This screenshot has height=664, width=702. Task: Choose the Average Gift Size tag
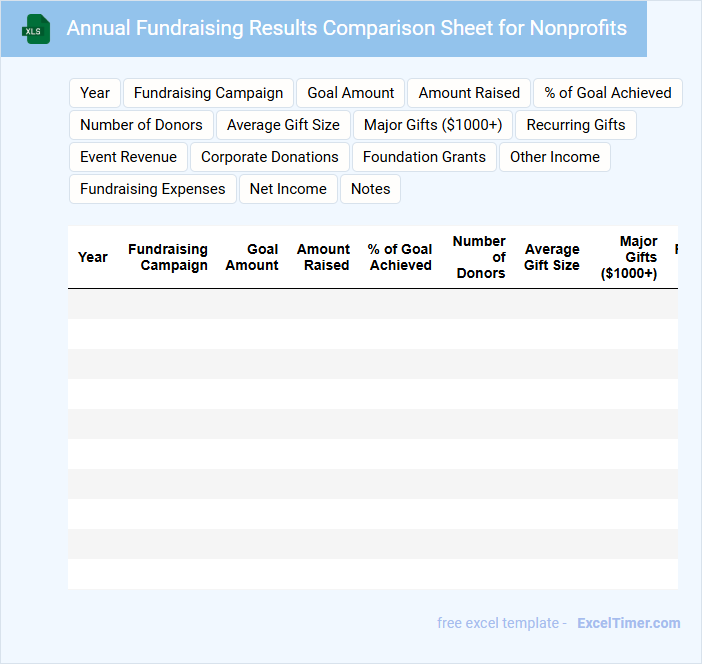283,125
